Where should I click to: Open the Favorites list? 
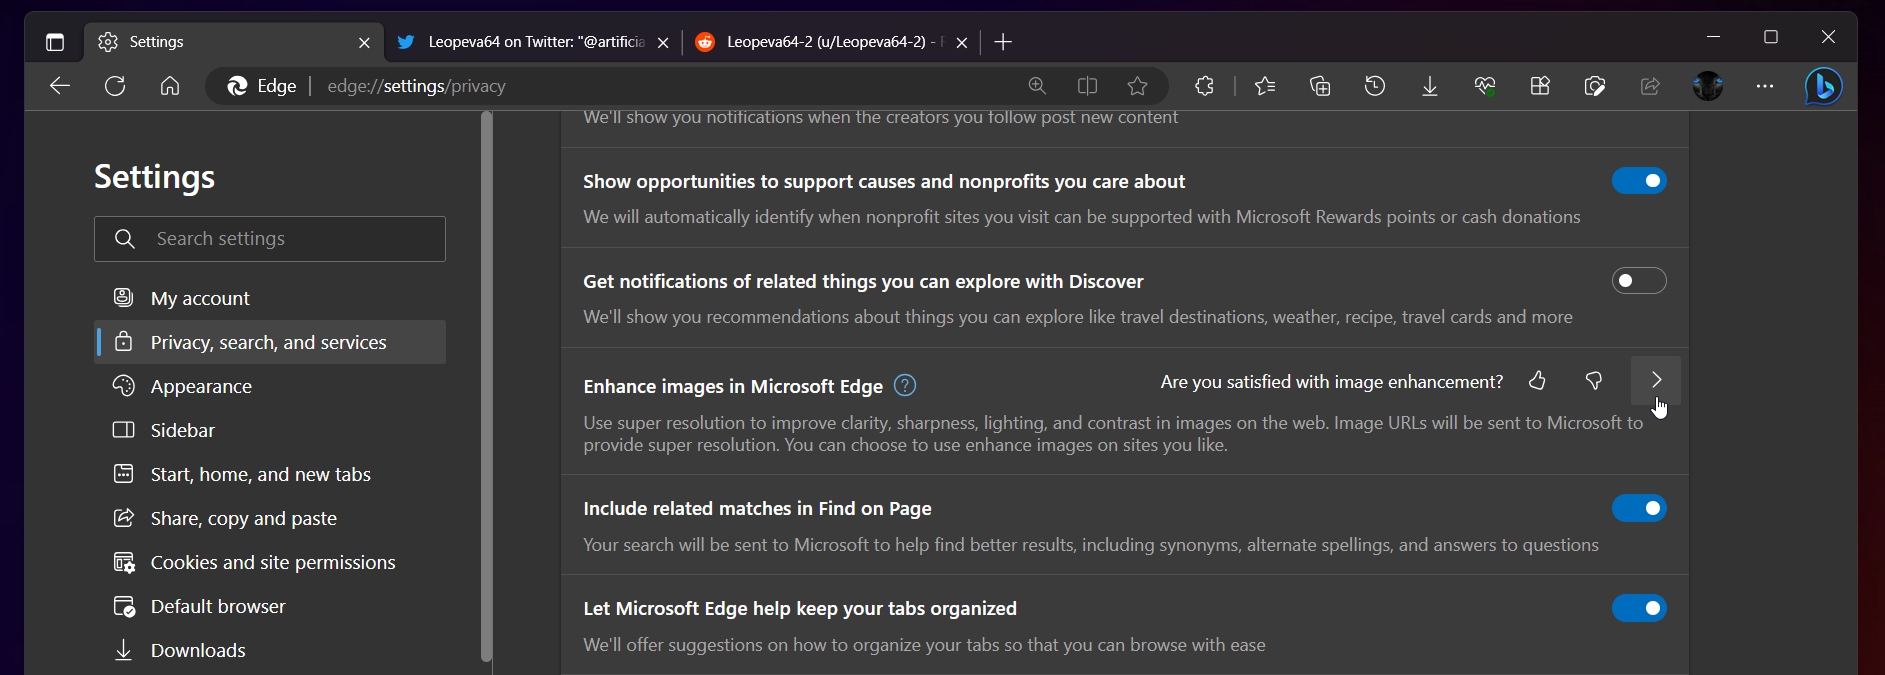click(x=1265, y=86)
